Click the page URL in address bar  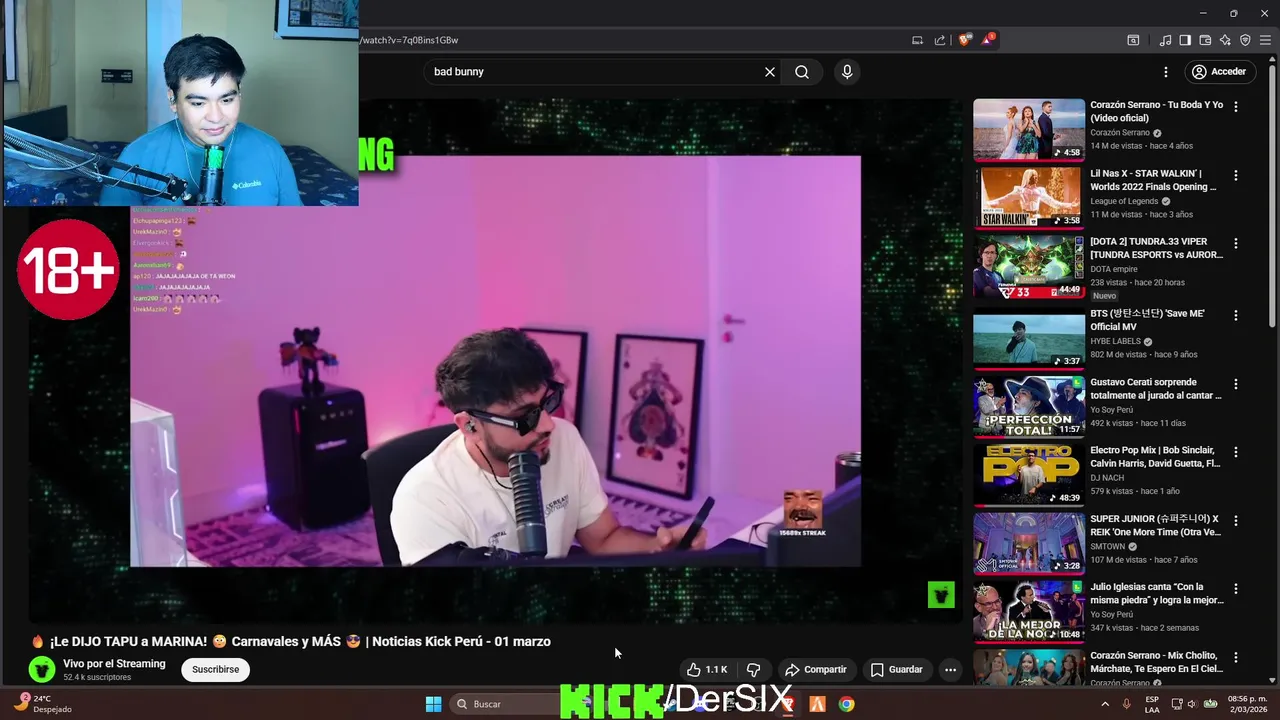409,40
